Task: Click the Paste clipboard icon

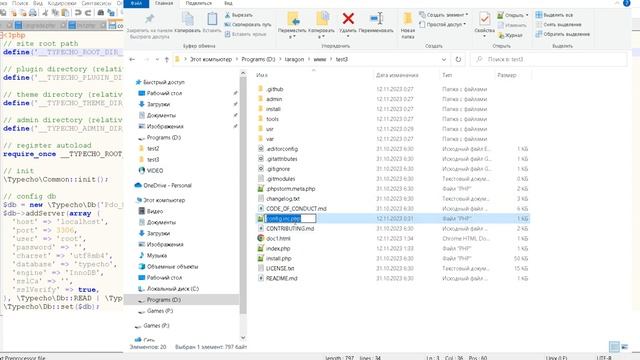Action: tap(212, 19)
